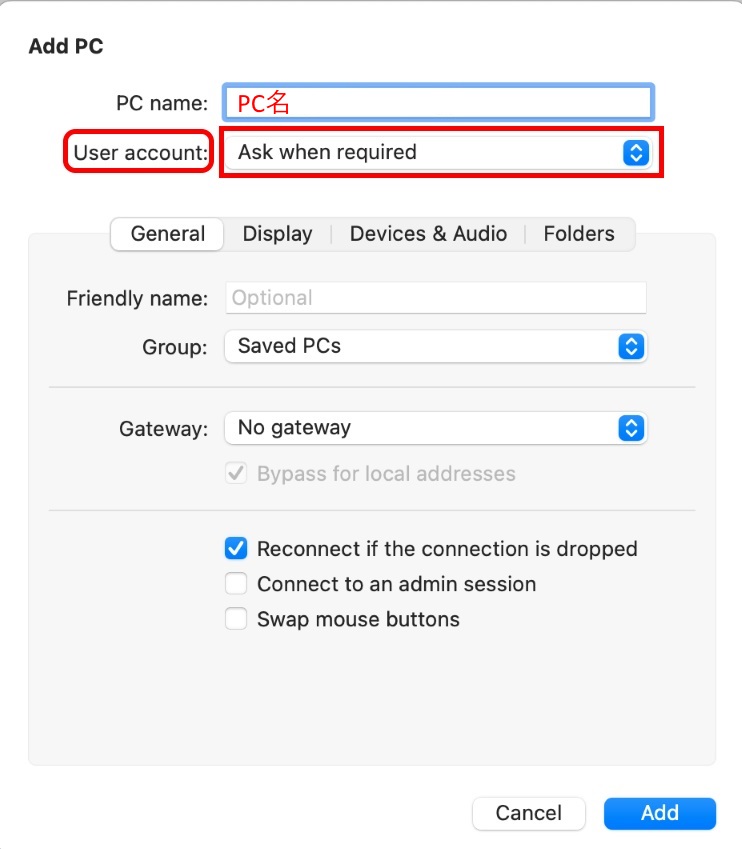
Task: Check the Swap mouse buttons option
Action: point(236,619)
